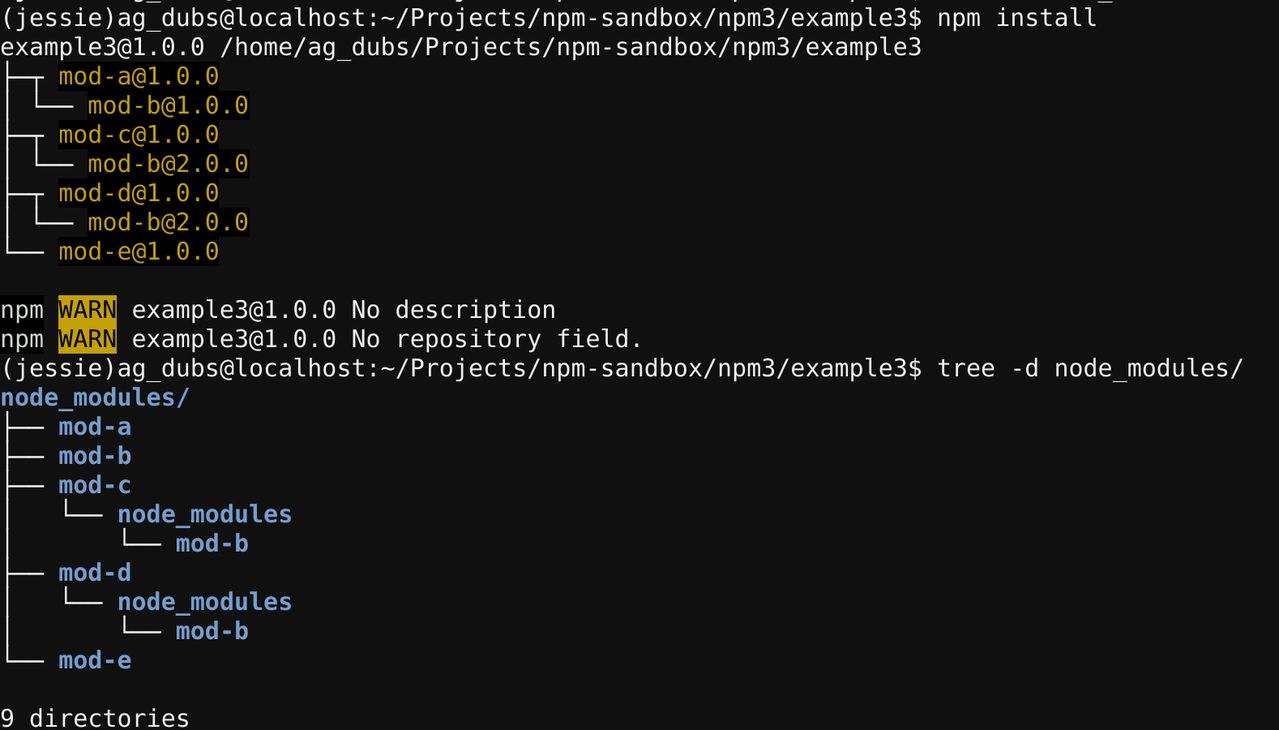Click mod-d@1.0.0 in the install tree
1279x730 pixels.
coord(138,193)
